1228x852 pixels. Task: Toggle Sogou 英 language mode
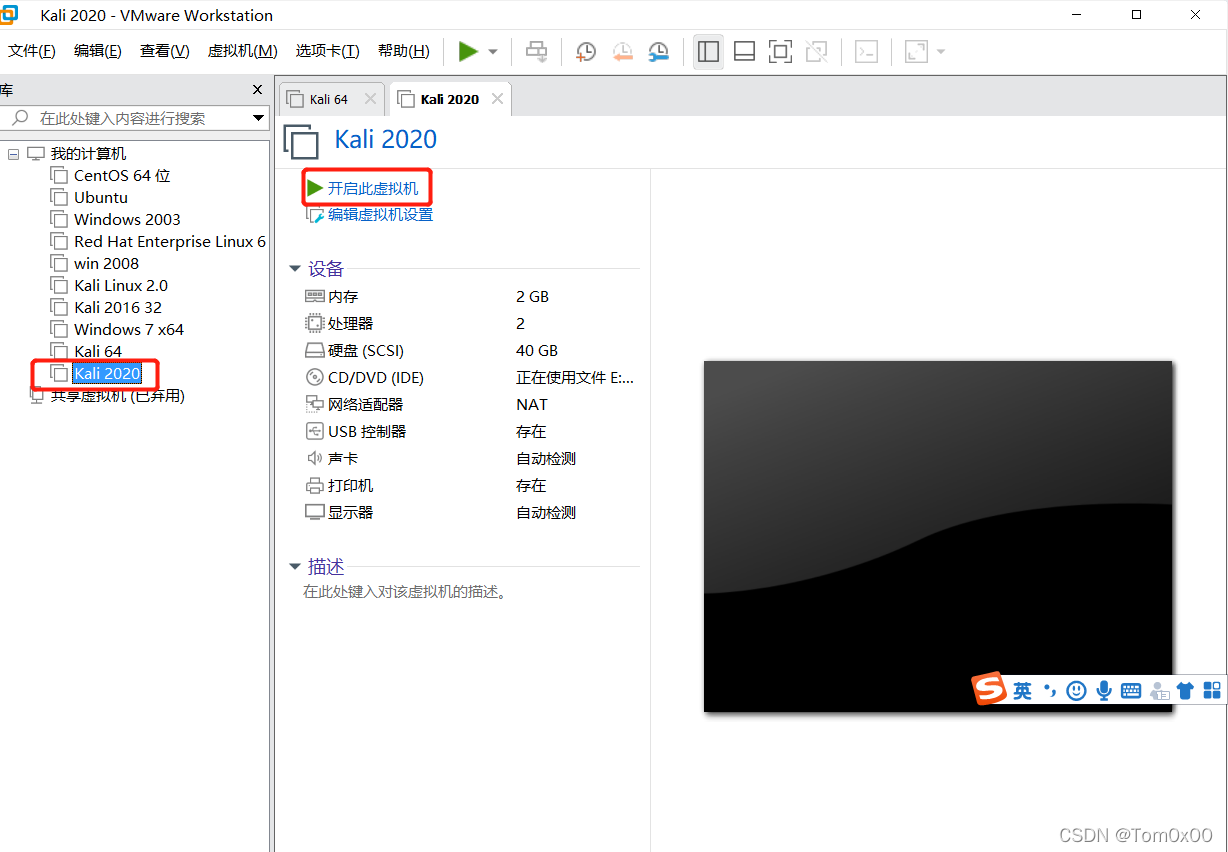click(1022, 690)
